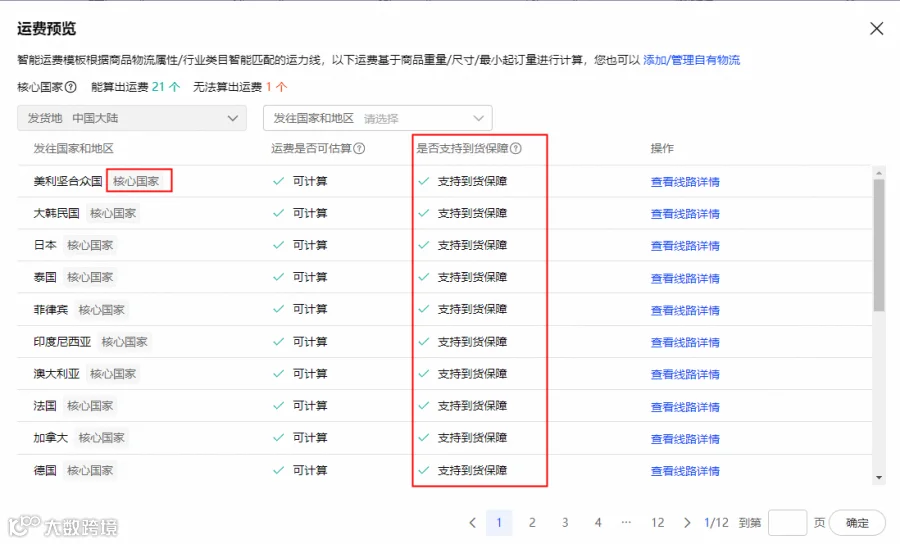Image resolution: width=900 pixels, height=544 pixels.
Task: Open the 发货地 中国大陆 dropdown
Action: (132, 118)
